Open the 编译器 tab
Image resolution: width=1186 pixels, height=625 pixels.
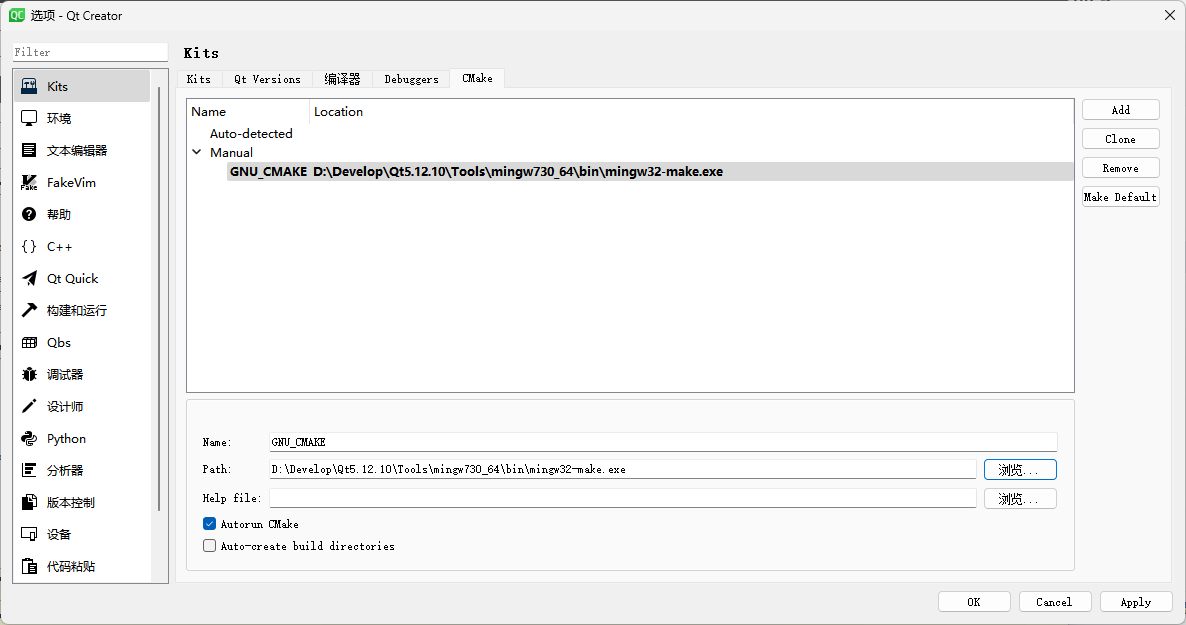coord(342,79)
